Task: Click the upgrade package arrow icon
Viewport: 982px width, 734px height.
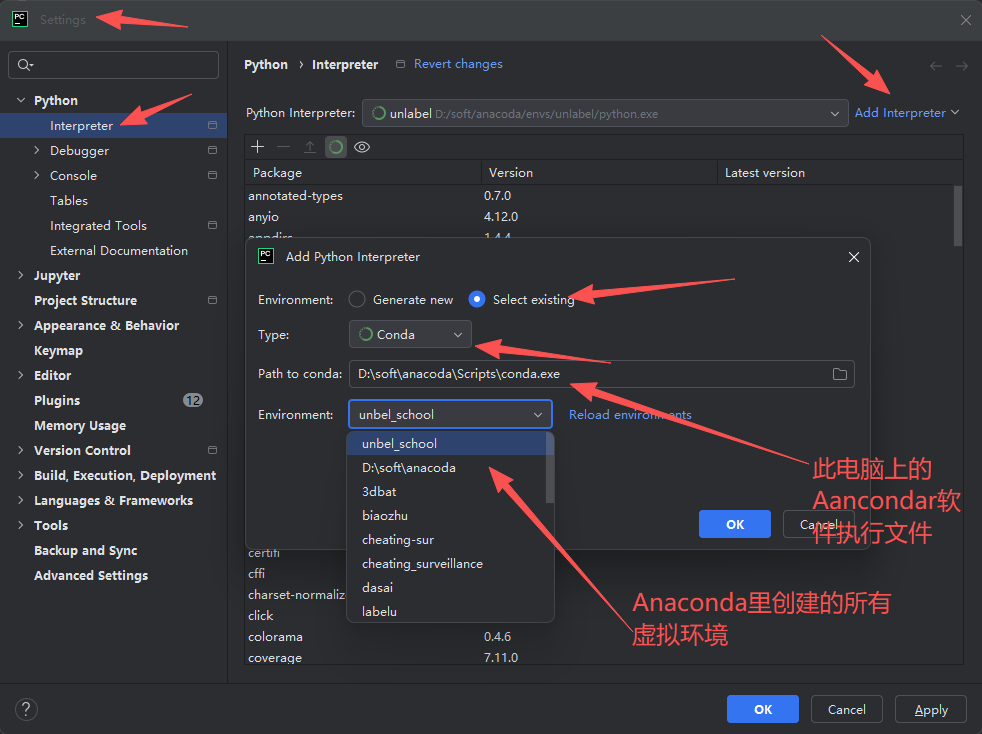Action: pos(310,147)
